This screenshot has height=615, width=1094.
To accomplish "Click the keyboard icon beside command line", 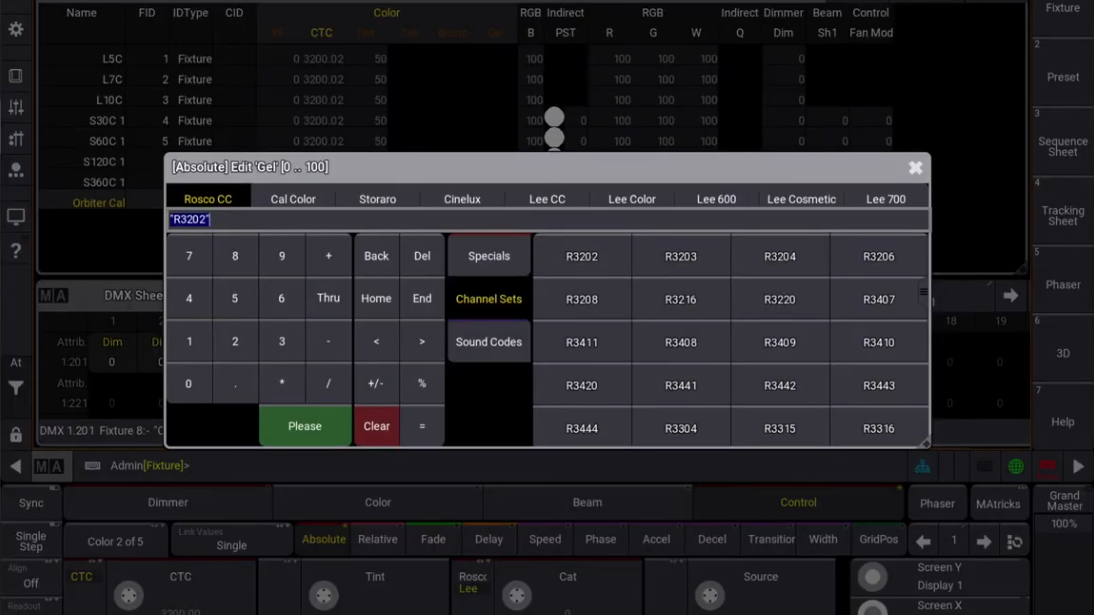I will click(x=92, y=466).
